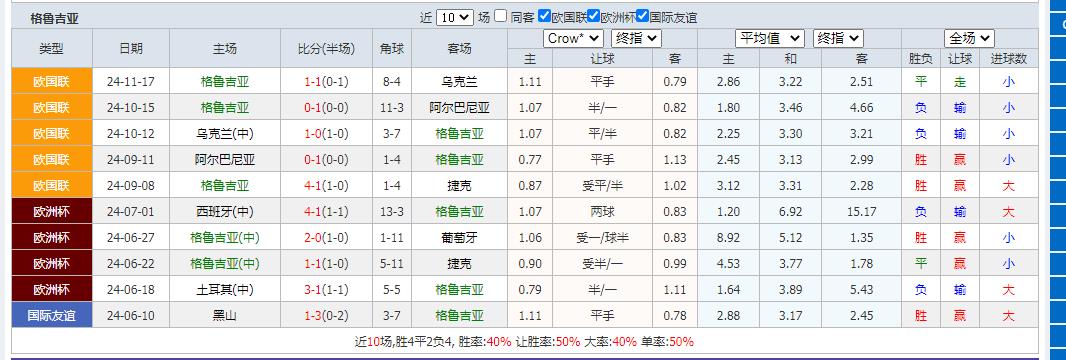The image size is (1066, 360).
Task: Toggle the 同客 checkbox
Action: click(x=500, y=16)
